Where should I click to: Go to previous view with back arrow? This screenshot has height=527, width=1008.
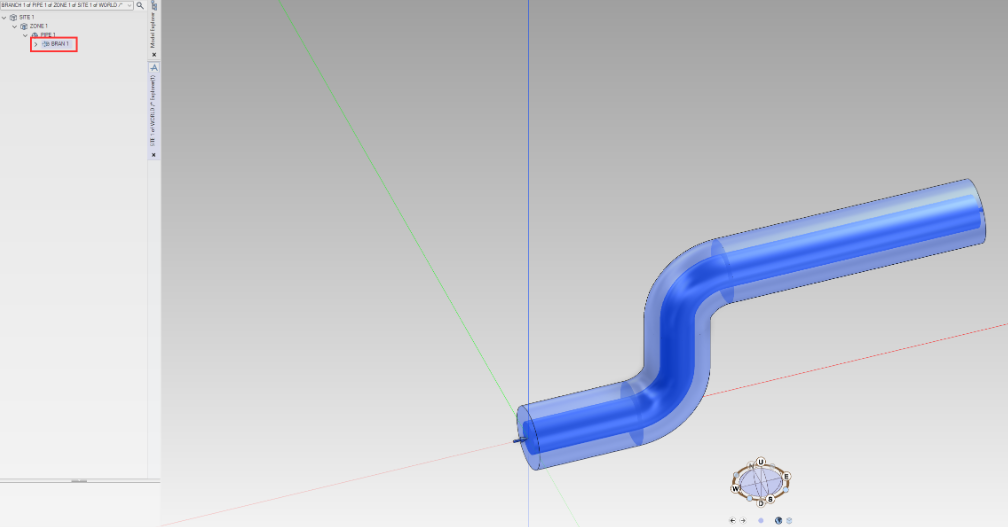click(x=732, y=520)
